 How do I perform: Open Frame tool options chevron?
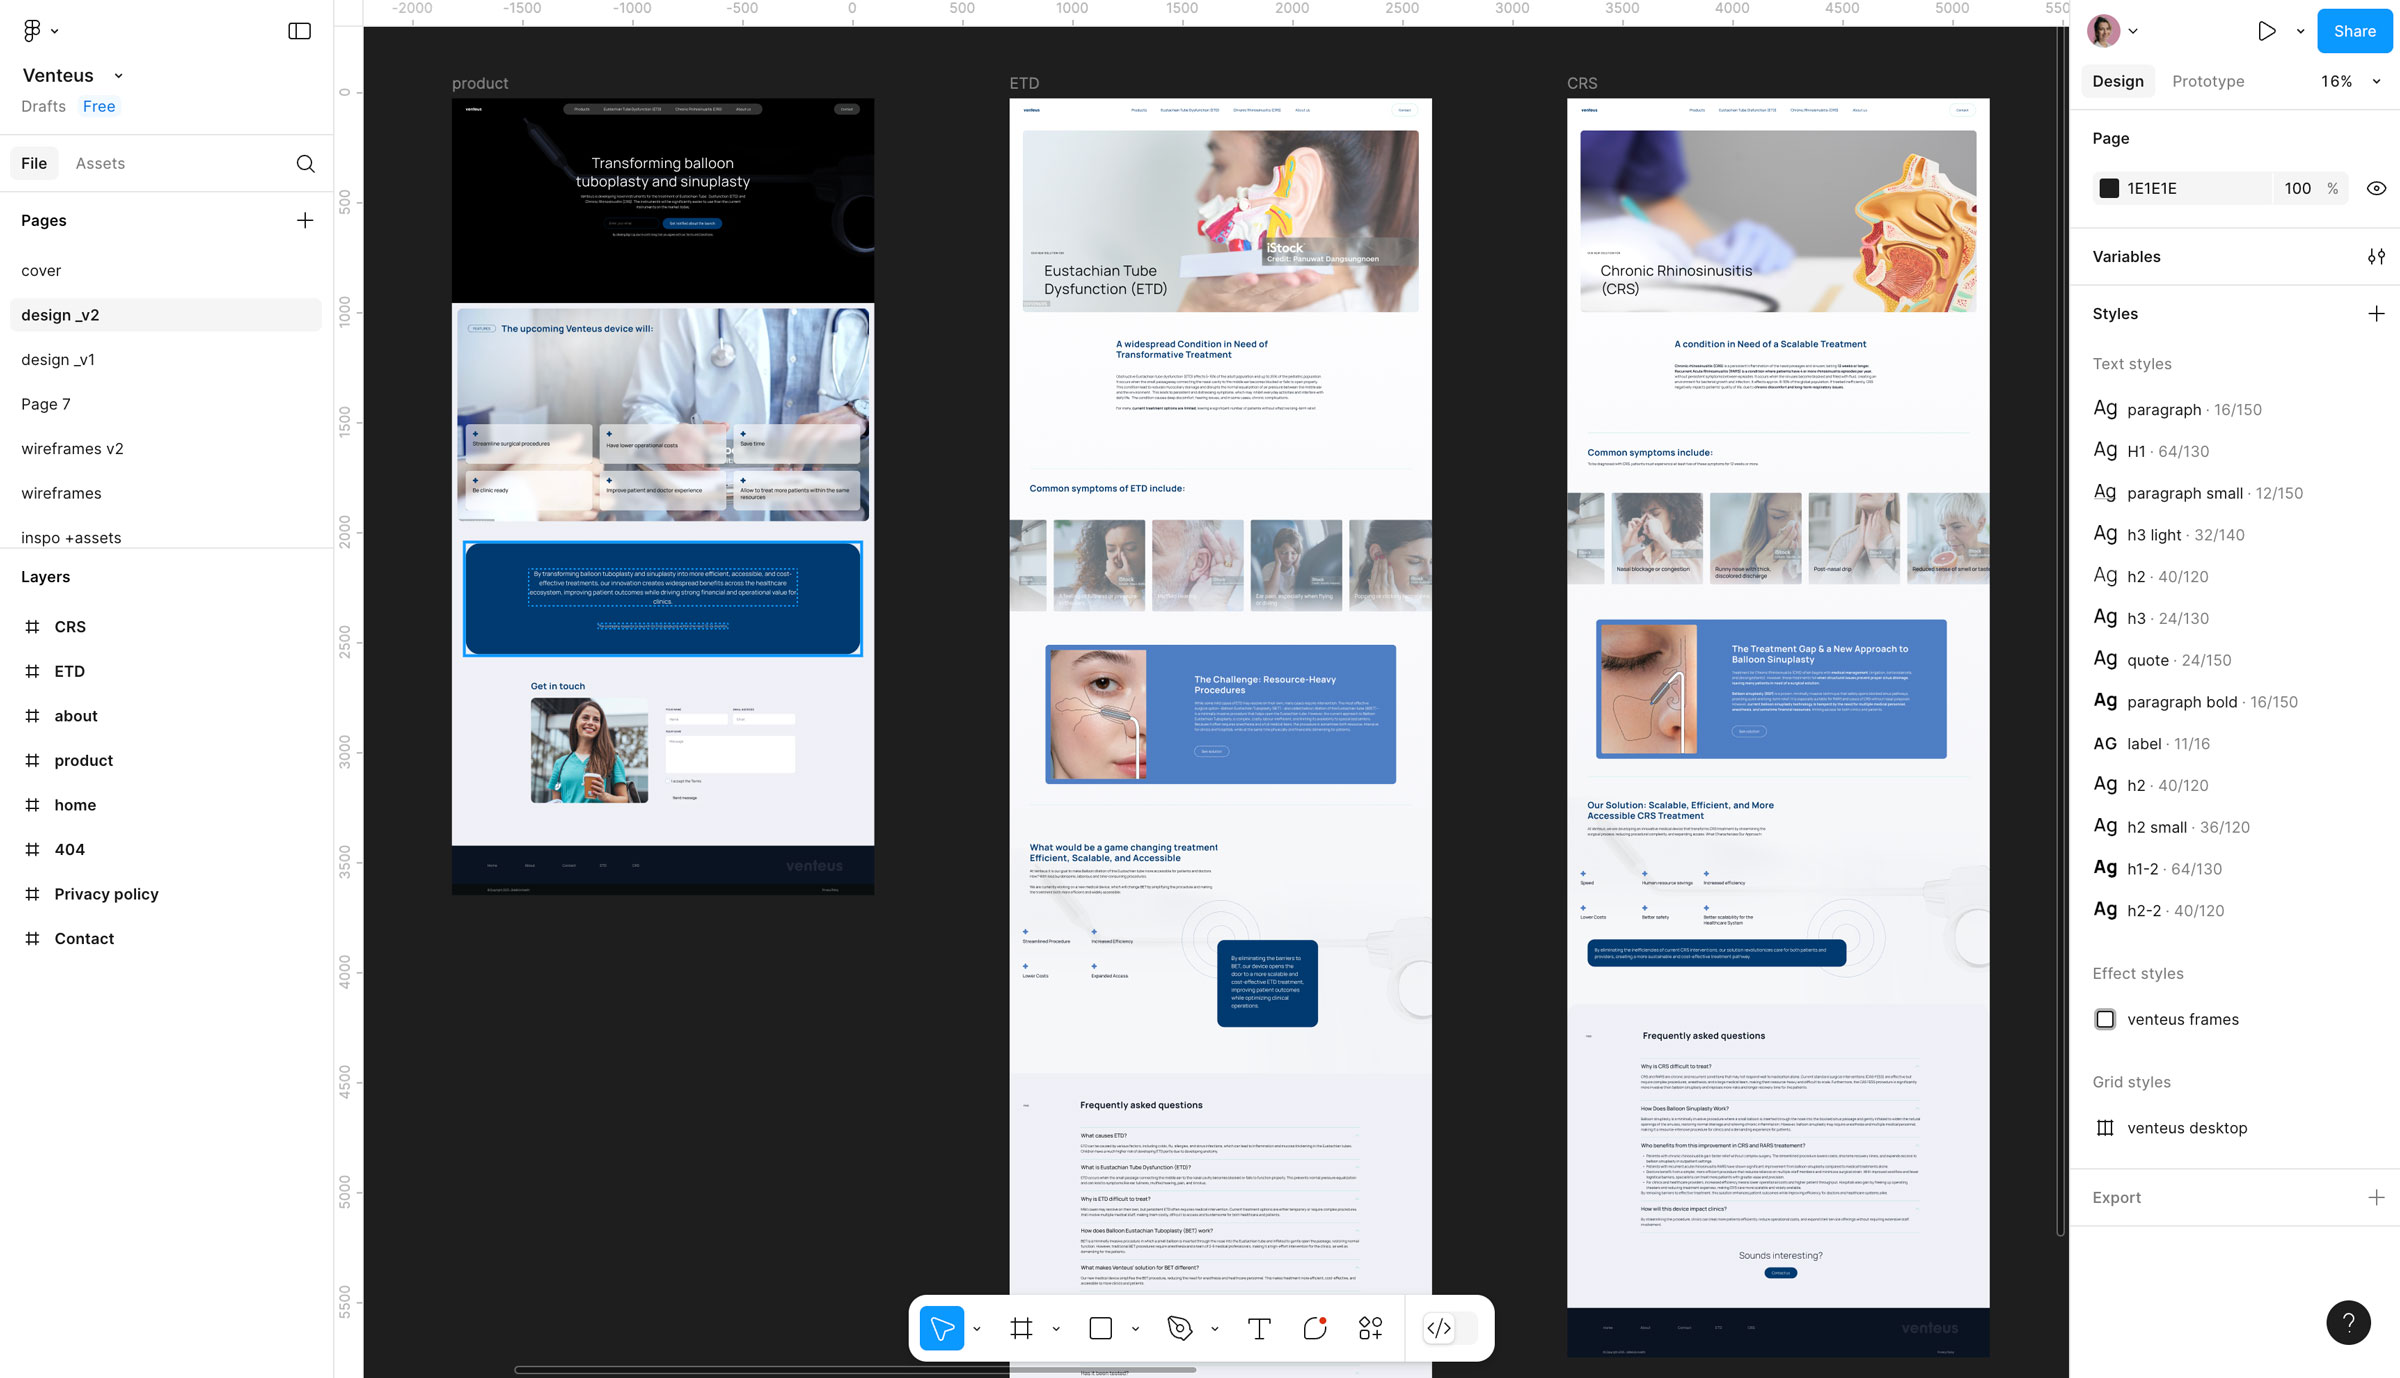point(1056,1329)
